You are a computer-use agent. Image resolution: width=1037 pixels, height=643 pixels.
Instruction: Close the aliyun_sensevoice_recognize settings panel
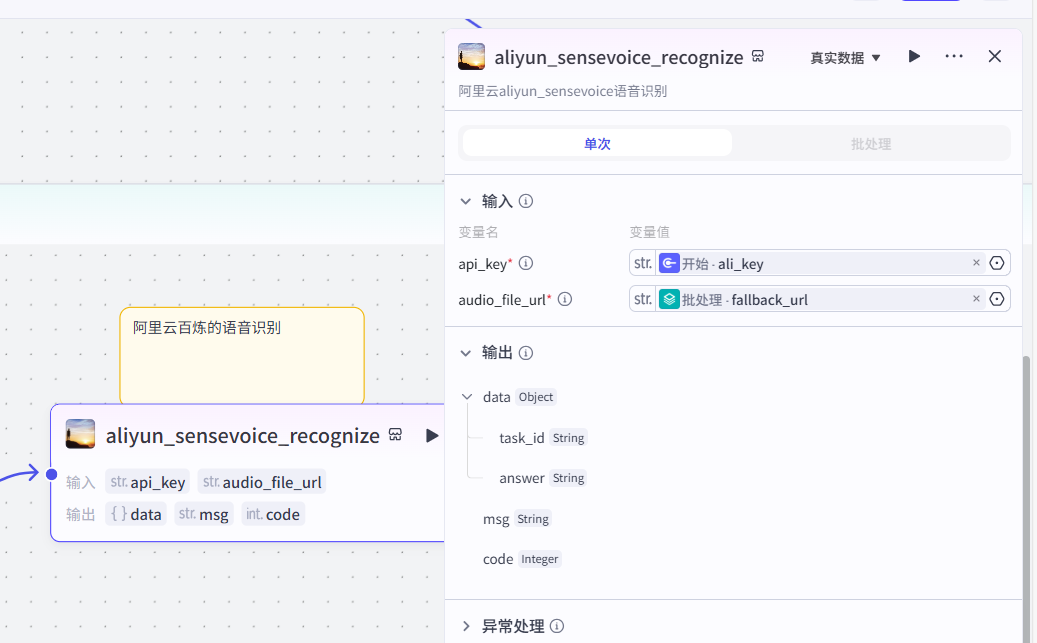995,57
